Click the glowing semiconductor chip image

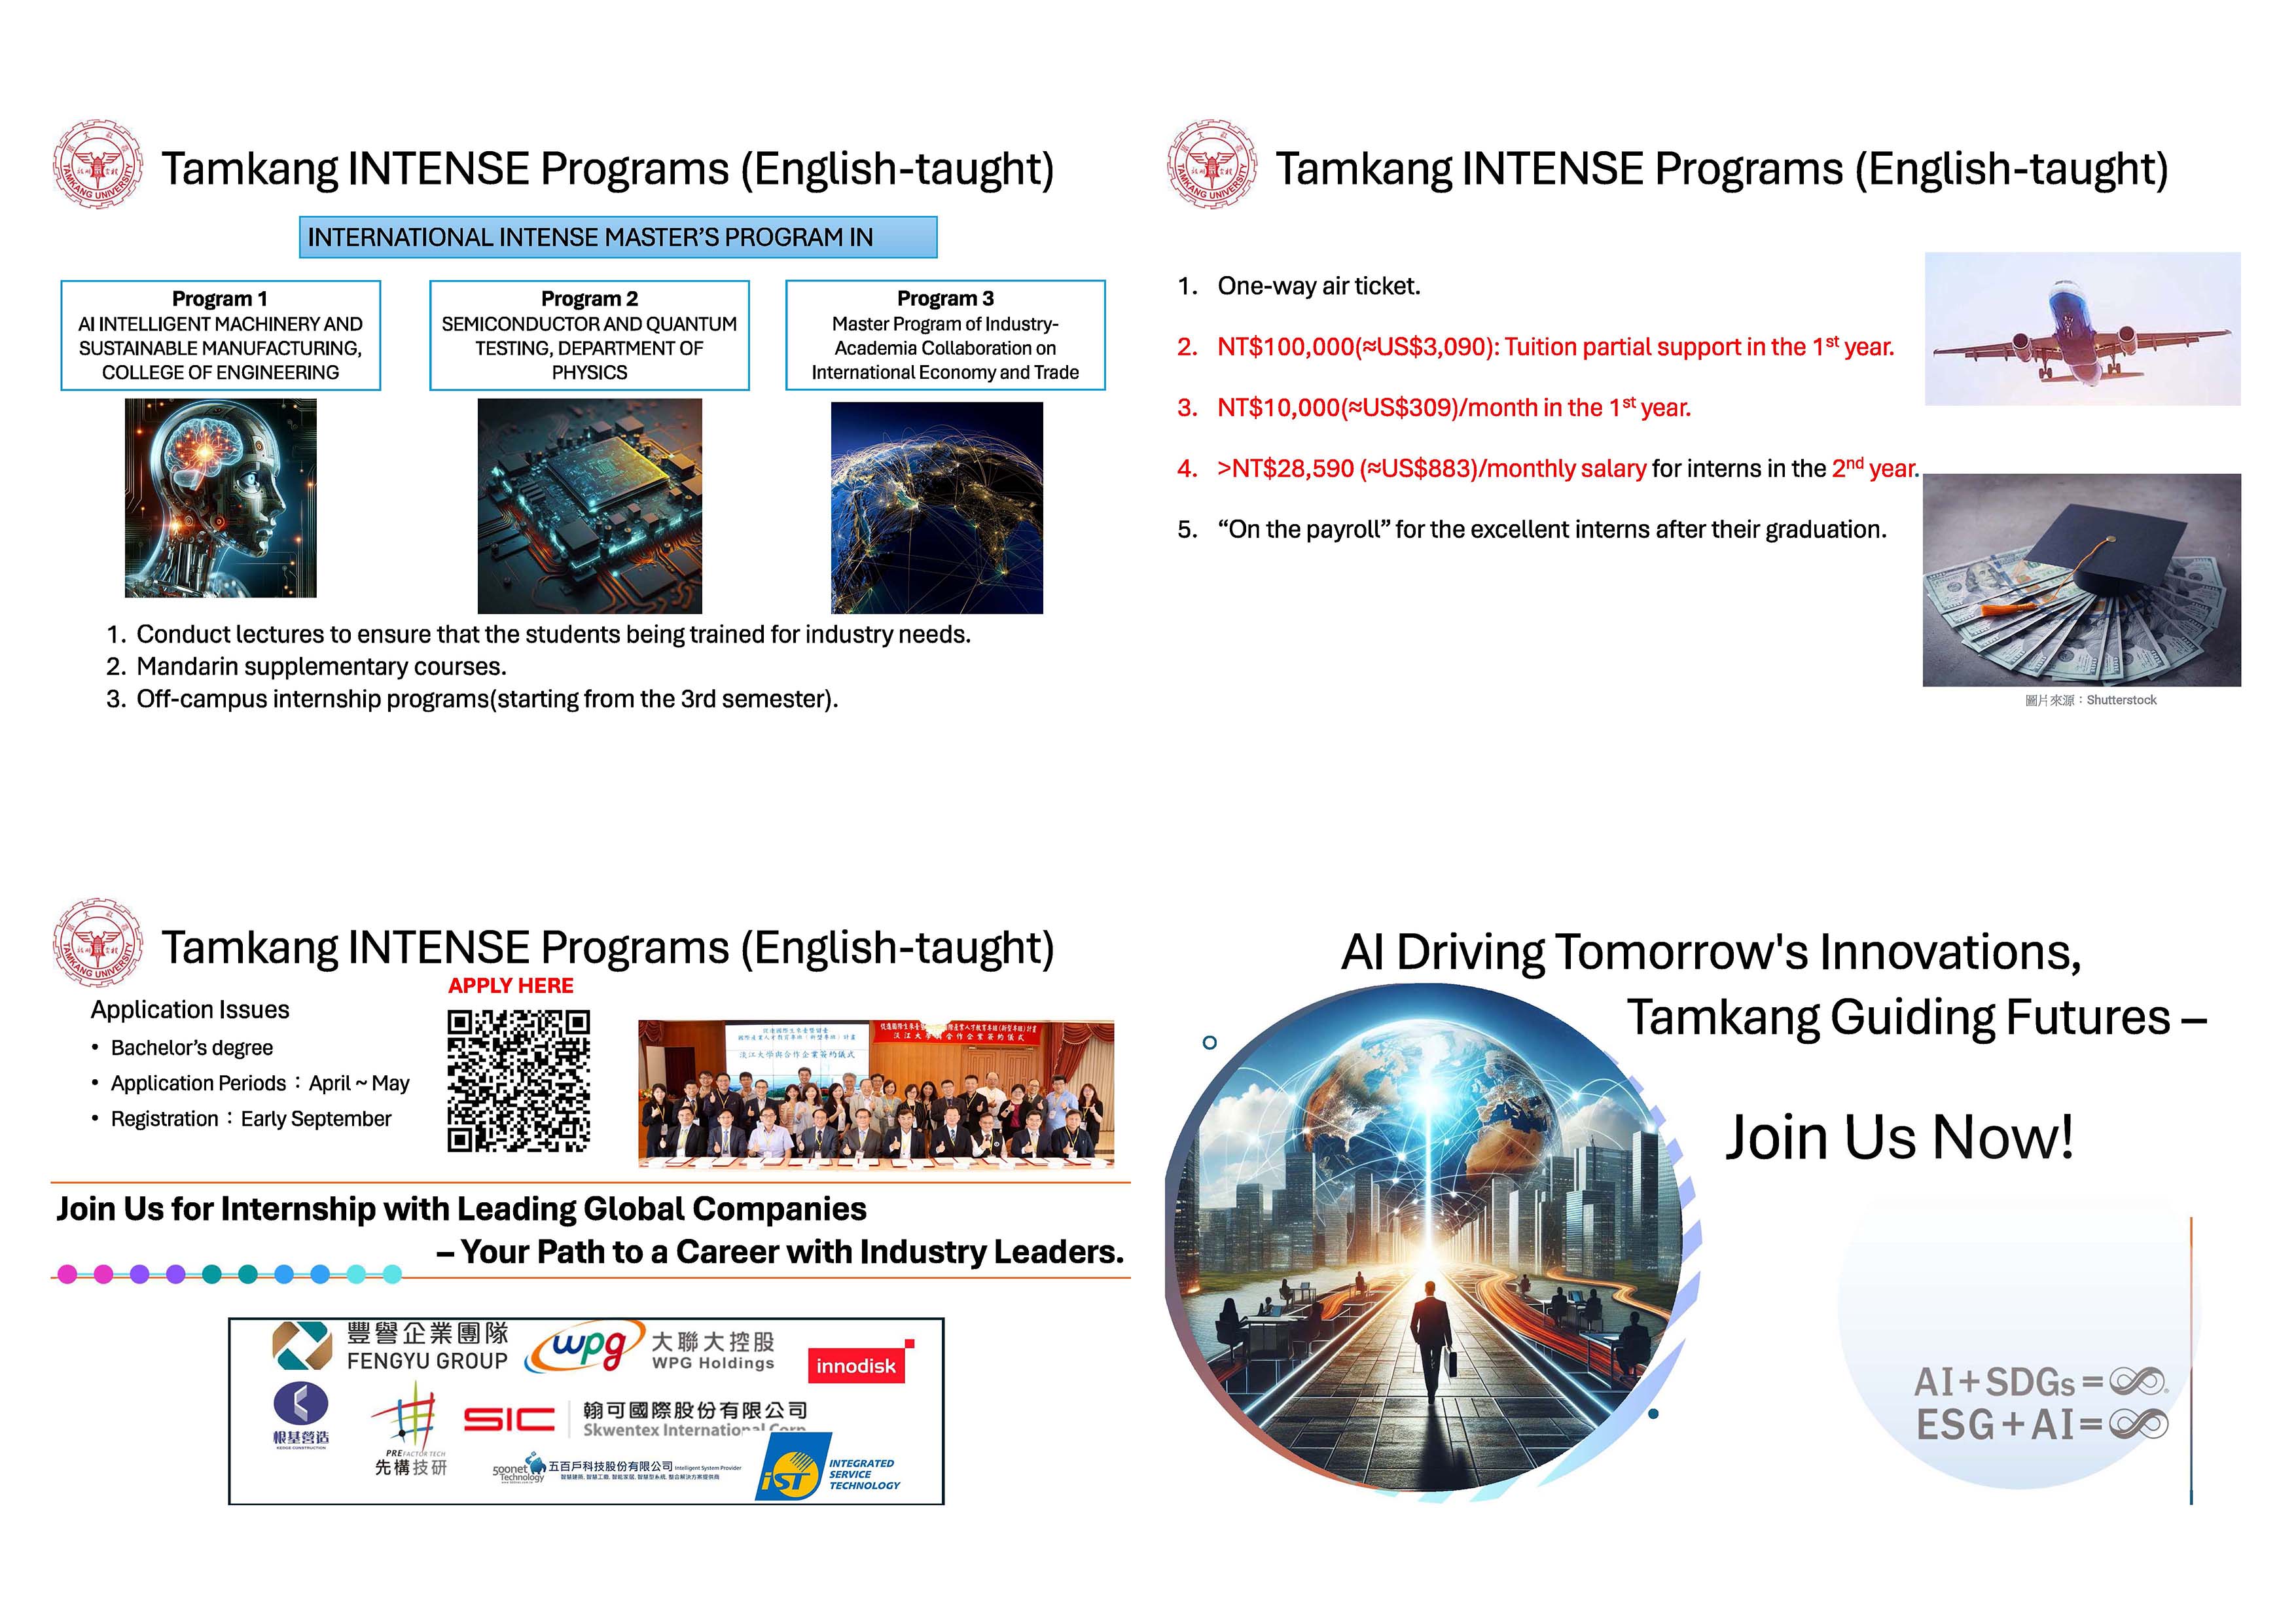[x=590, y=505]
